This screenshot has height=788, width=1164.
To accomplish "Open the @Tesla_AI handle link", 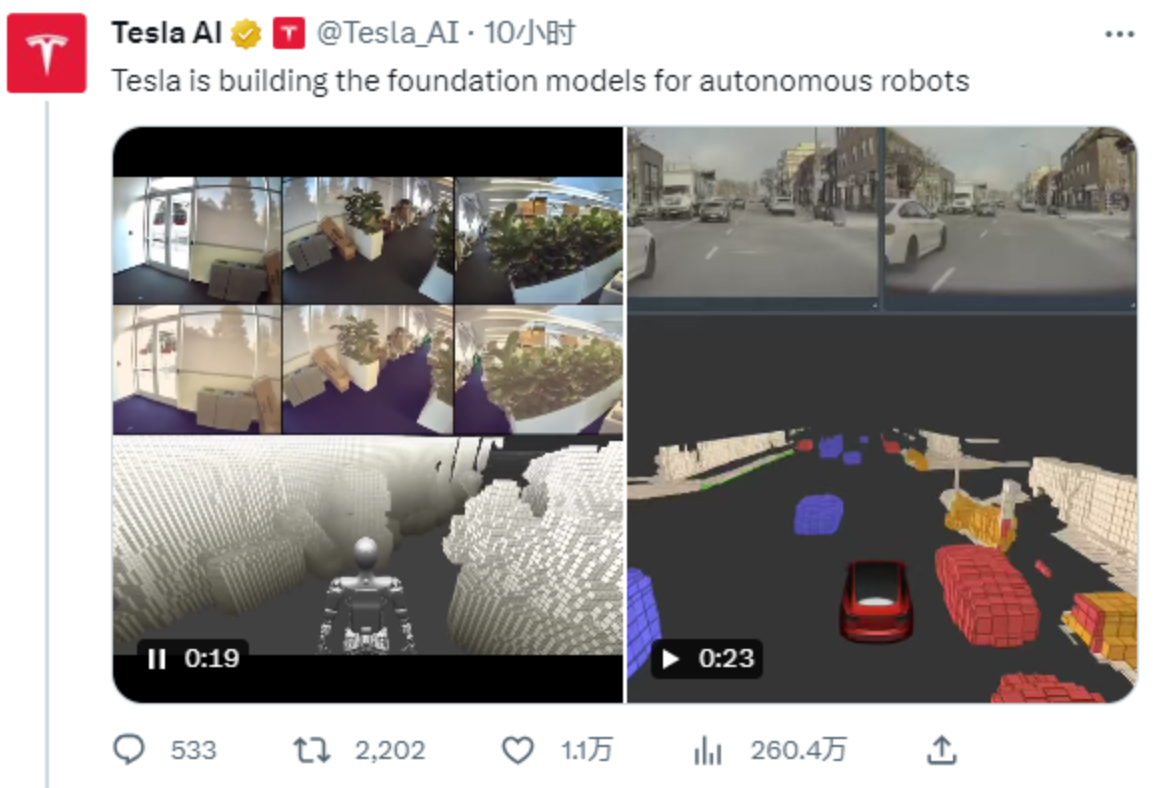I will [388, 33].
